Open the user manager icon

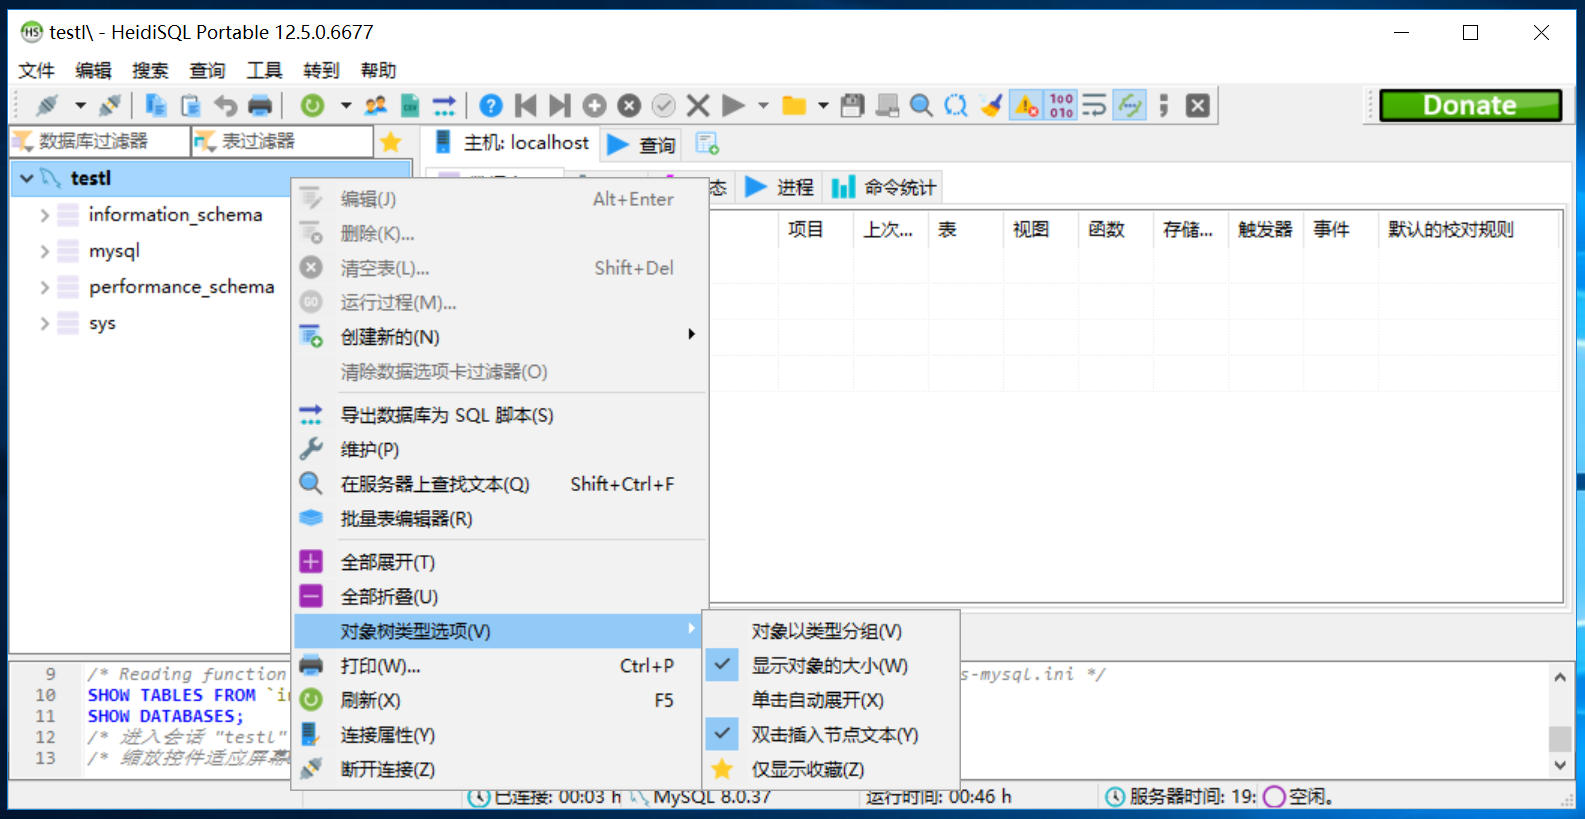pyautogui.click(x=376, y=105)
